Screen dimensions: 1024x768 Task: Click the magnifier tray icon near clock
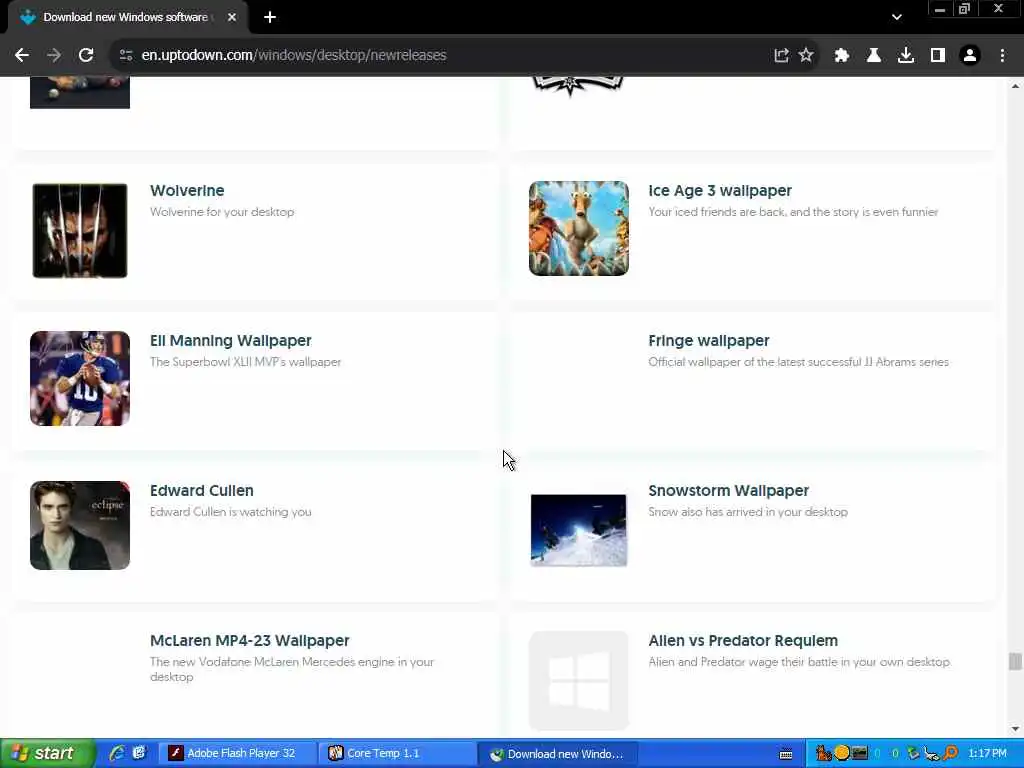(952, 754)
